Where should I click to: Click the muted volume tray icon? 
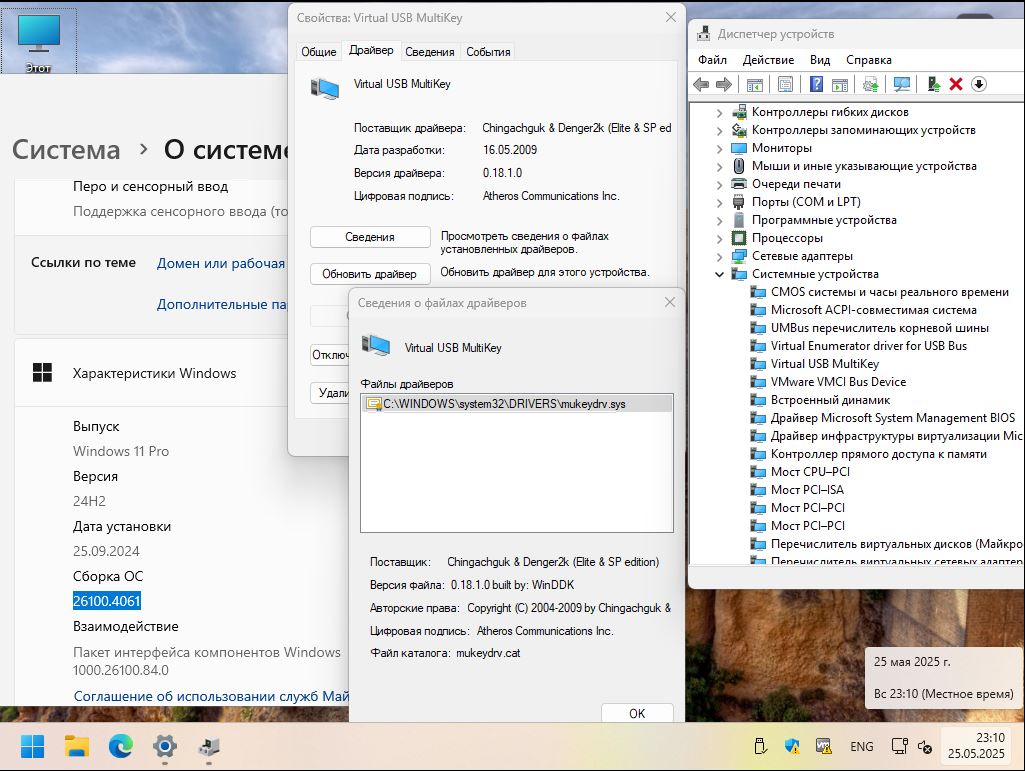pos(925,746)
